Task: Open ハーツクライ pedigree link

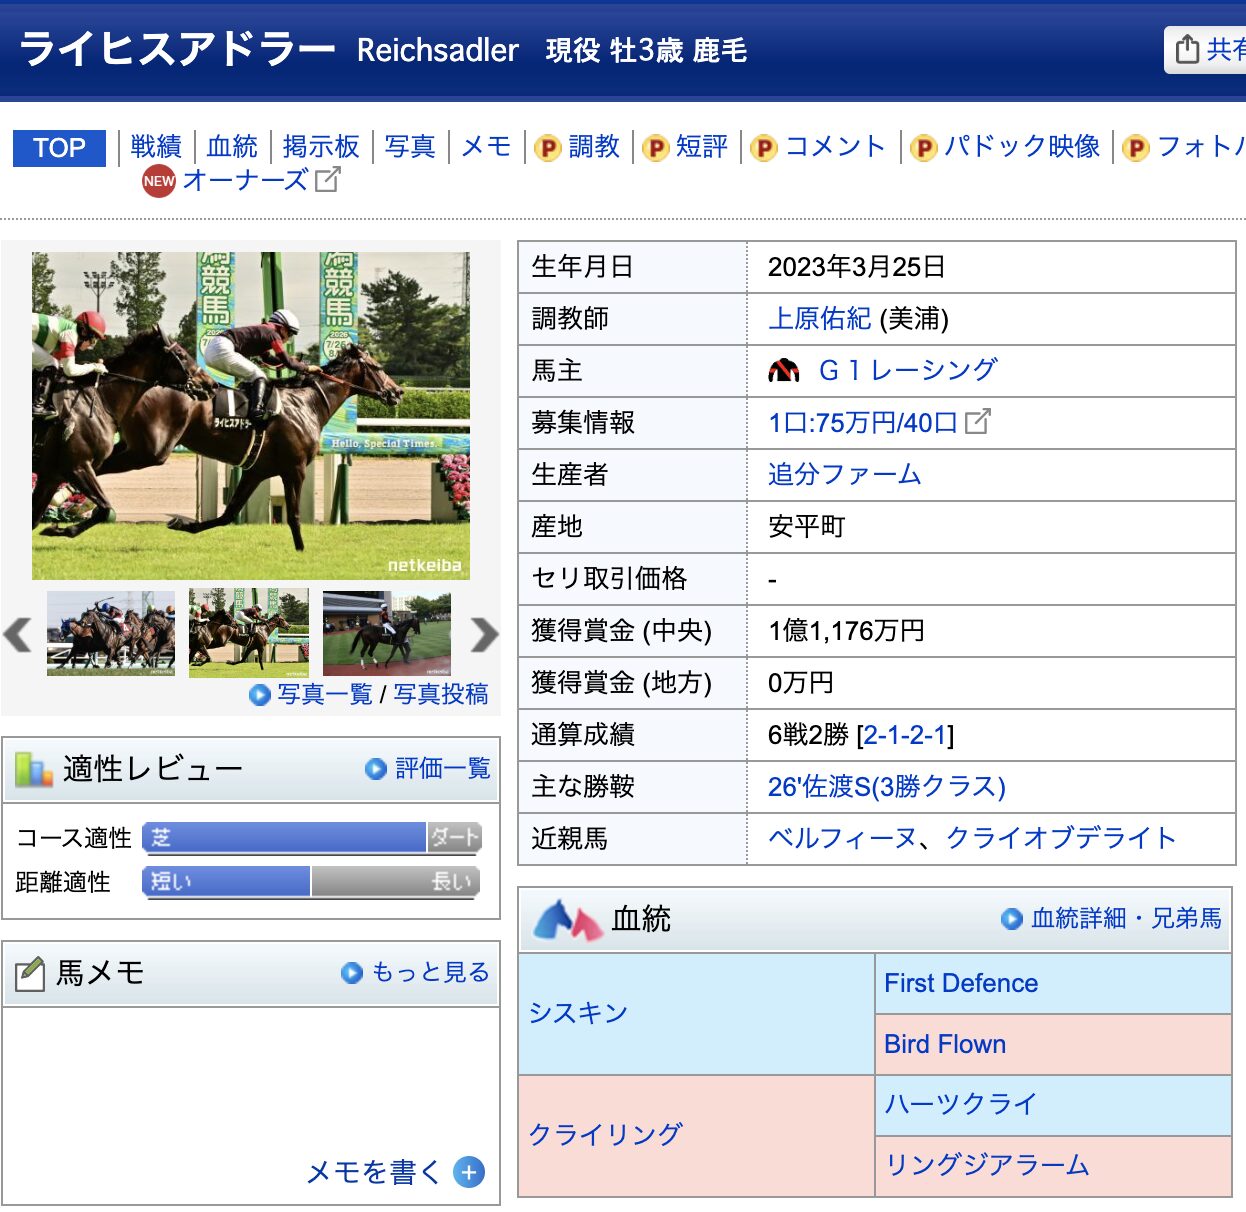Action: pos(961,1104)
